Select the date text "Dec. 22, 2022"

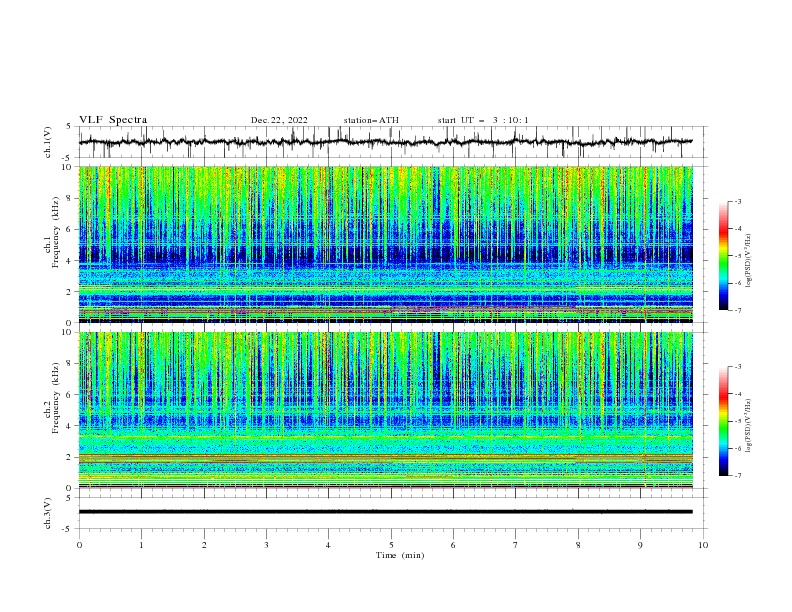(279, 120)
